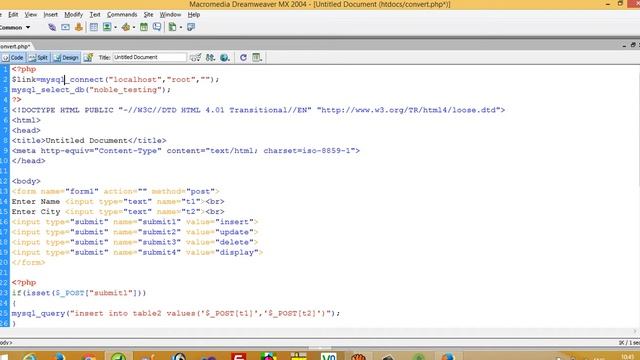Switch to Design view
This screenshot has height=360, width=640.
pyautogui.click(x=66, y=58)
